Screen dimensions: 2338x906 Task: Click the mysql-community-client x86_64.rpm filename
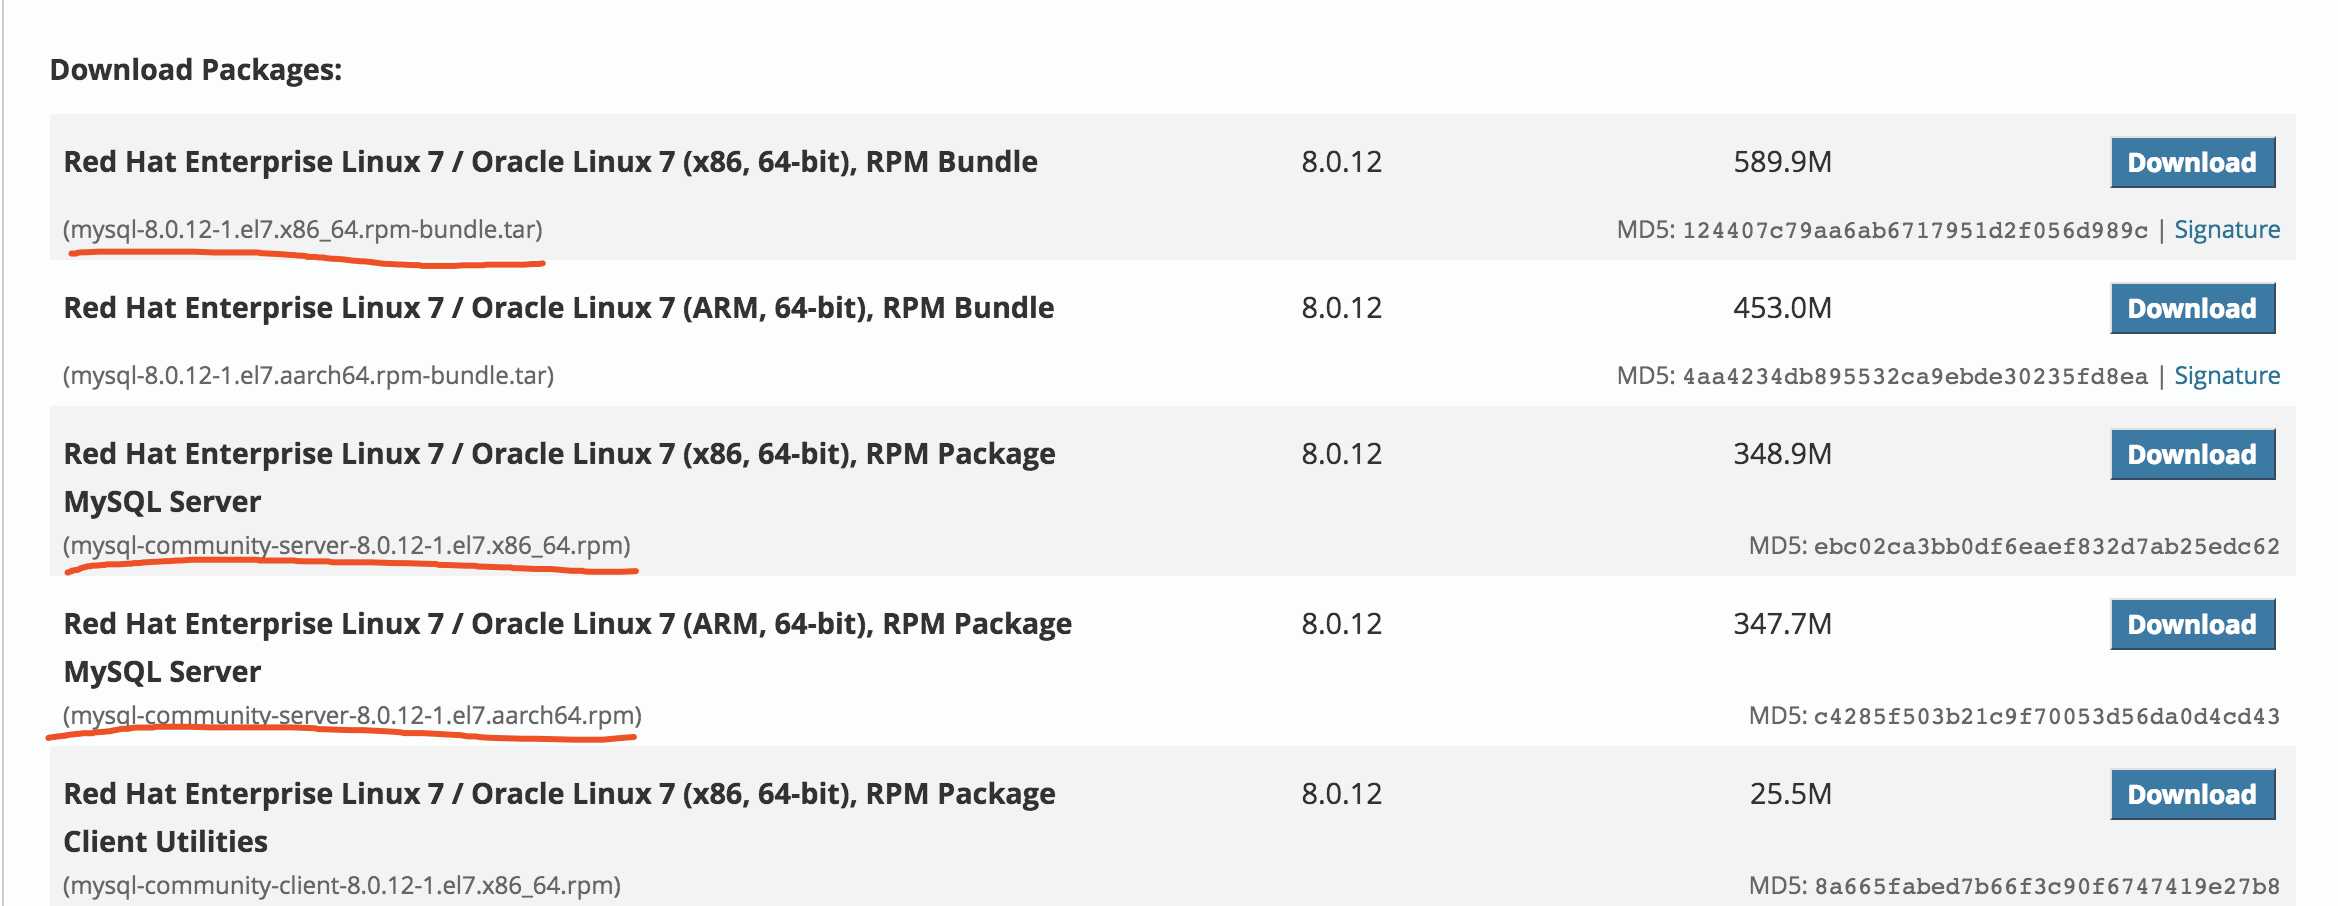pos(342,886)
